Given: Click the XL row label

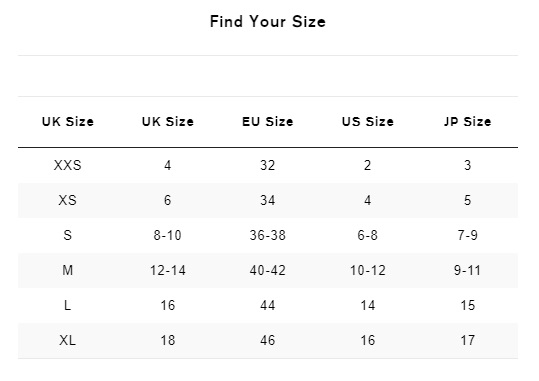Looking at the screenshot, I should 68,340.
